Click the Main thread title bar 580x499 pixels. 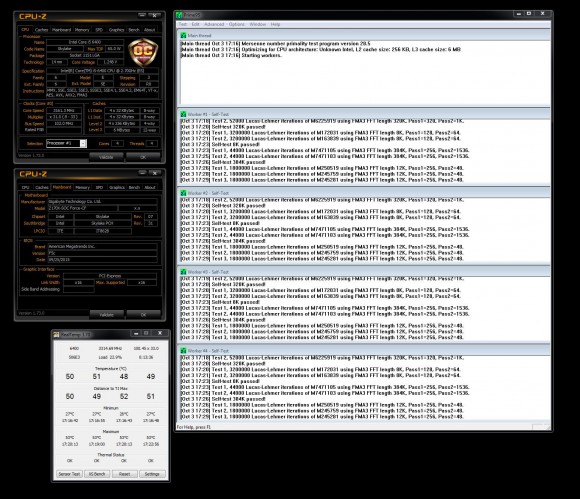pos(364,36)
